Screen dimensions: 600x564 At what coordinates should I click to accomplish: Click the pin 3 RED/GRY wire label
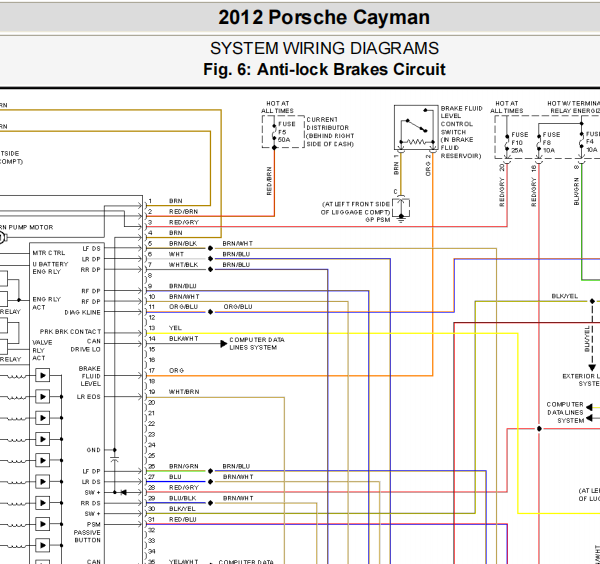184,222
